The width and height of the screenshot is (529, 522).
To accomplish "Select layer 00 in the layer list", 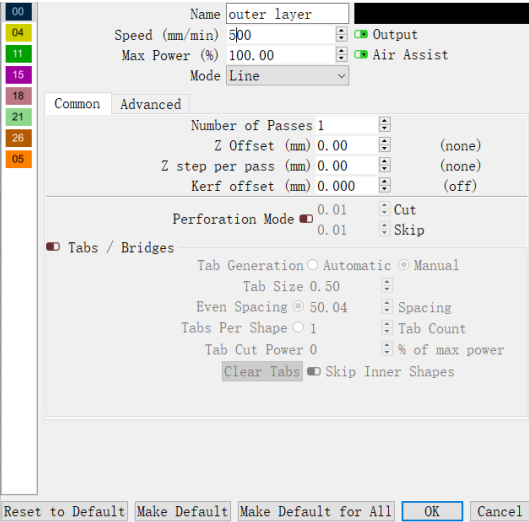I will [19, 12].
